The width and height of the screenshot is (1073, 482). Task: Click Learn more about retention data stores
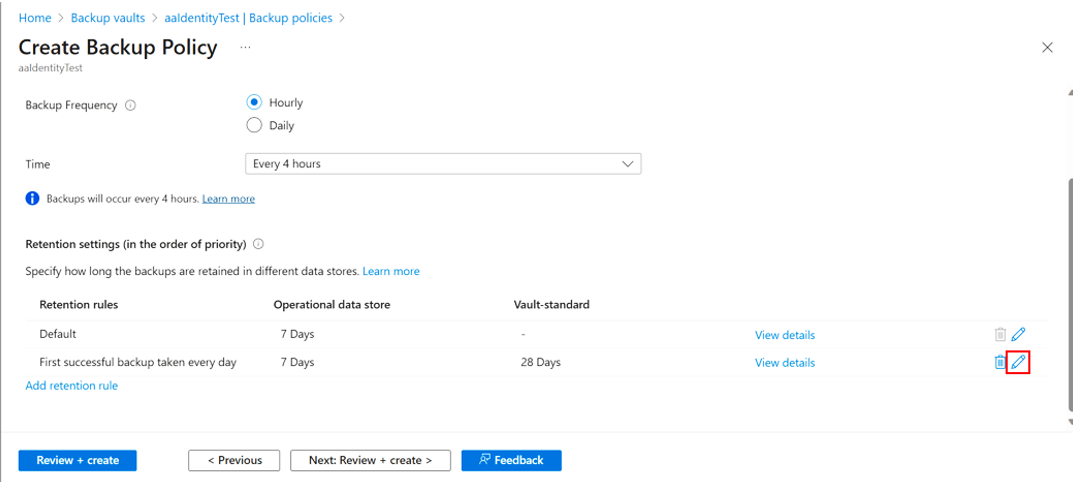tap(391, 271)
